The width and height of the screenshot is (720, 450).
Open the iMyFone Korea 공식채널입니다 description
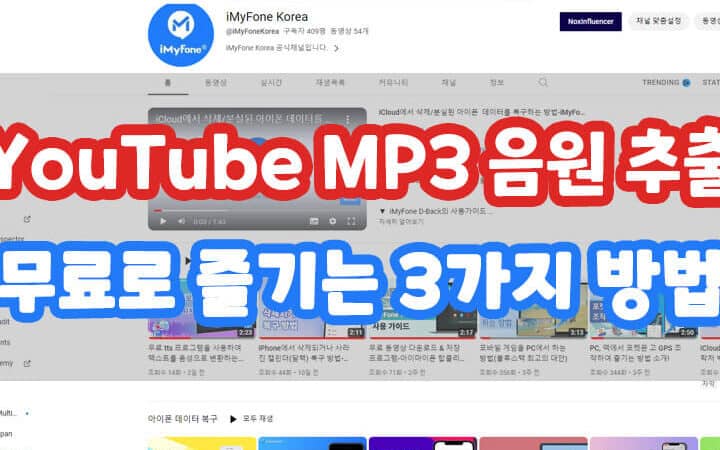pyautogui.click(x=277, y=48)
